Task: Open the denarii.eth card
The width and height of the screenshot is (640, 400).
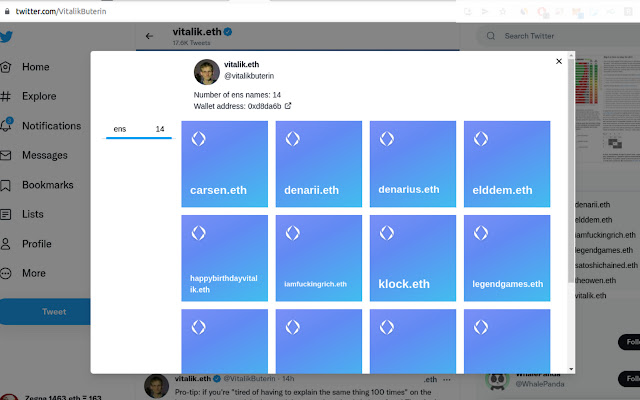Action: click(319, 164)
